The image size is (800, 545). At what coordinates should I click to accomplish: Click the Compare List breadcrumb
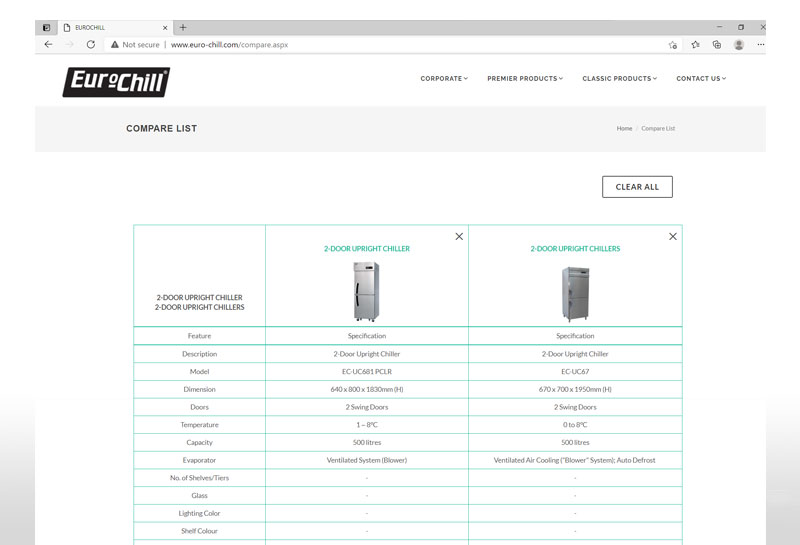click(658, 129)
